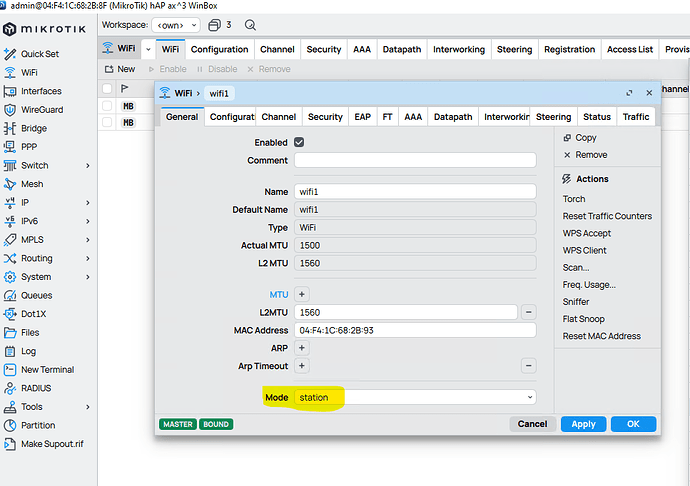The image size is (690, 486).
Task: Expand the IPv6 submenu
Action: [88, 221]
